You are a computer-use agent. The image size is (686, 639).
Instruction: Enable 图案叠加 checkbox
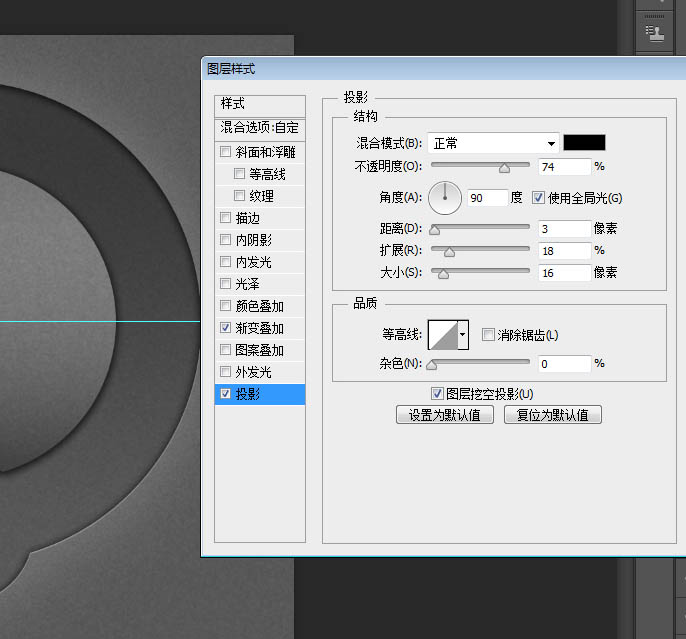click(225, 349)
